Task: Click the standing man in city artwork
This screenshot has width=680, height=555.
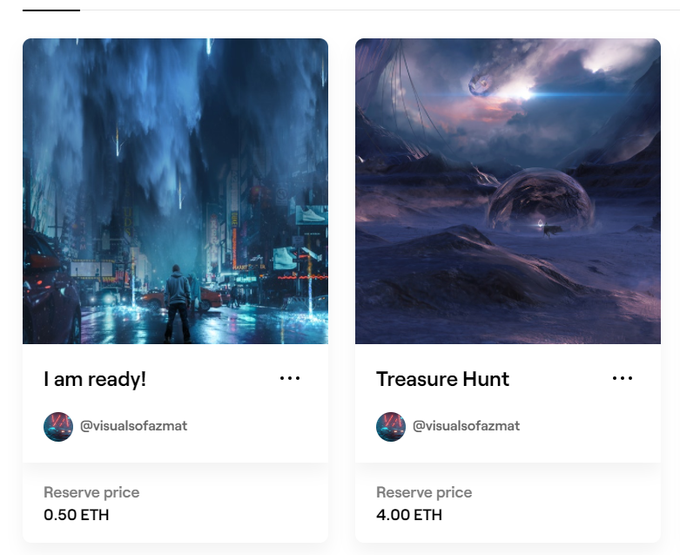Action: tap(178, 303)
